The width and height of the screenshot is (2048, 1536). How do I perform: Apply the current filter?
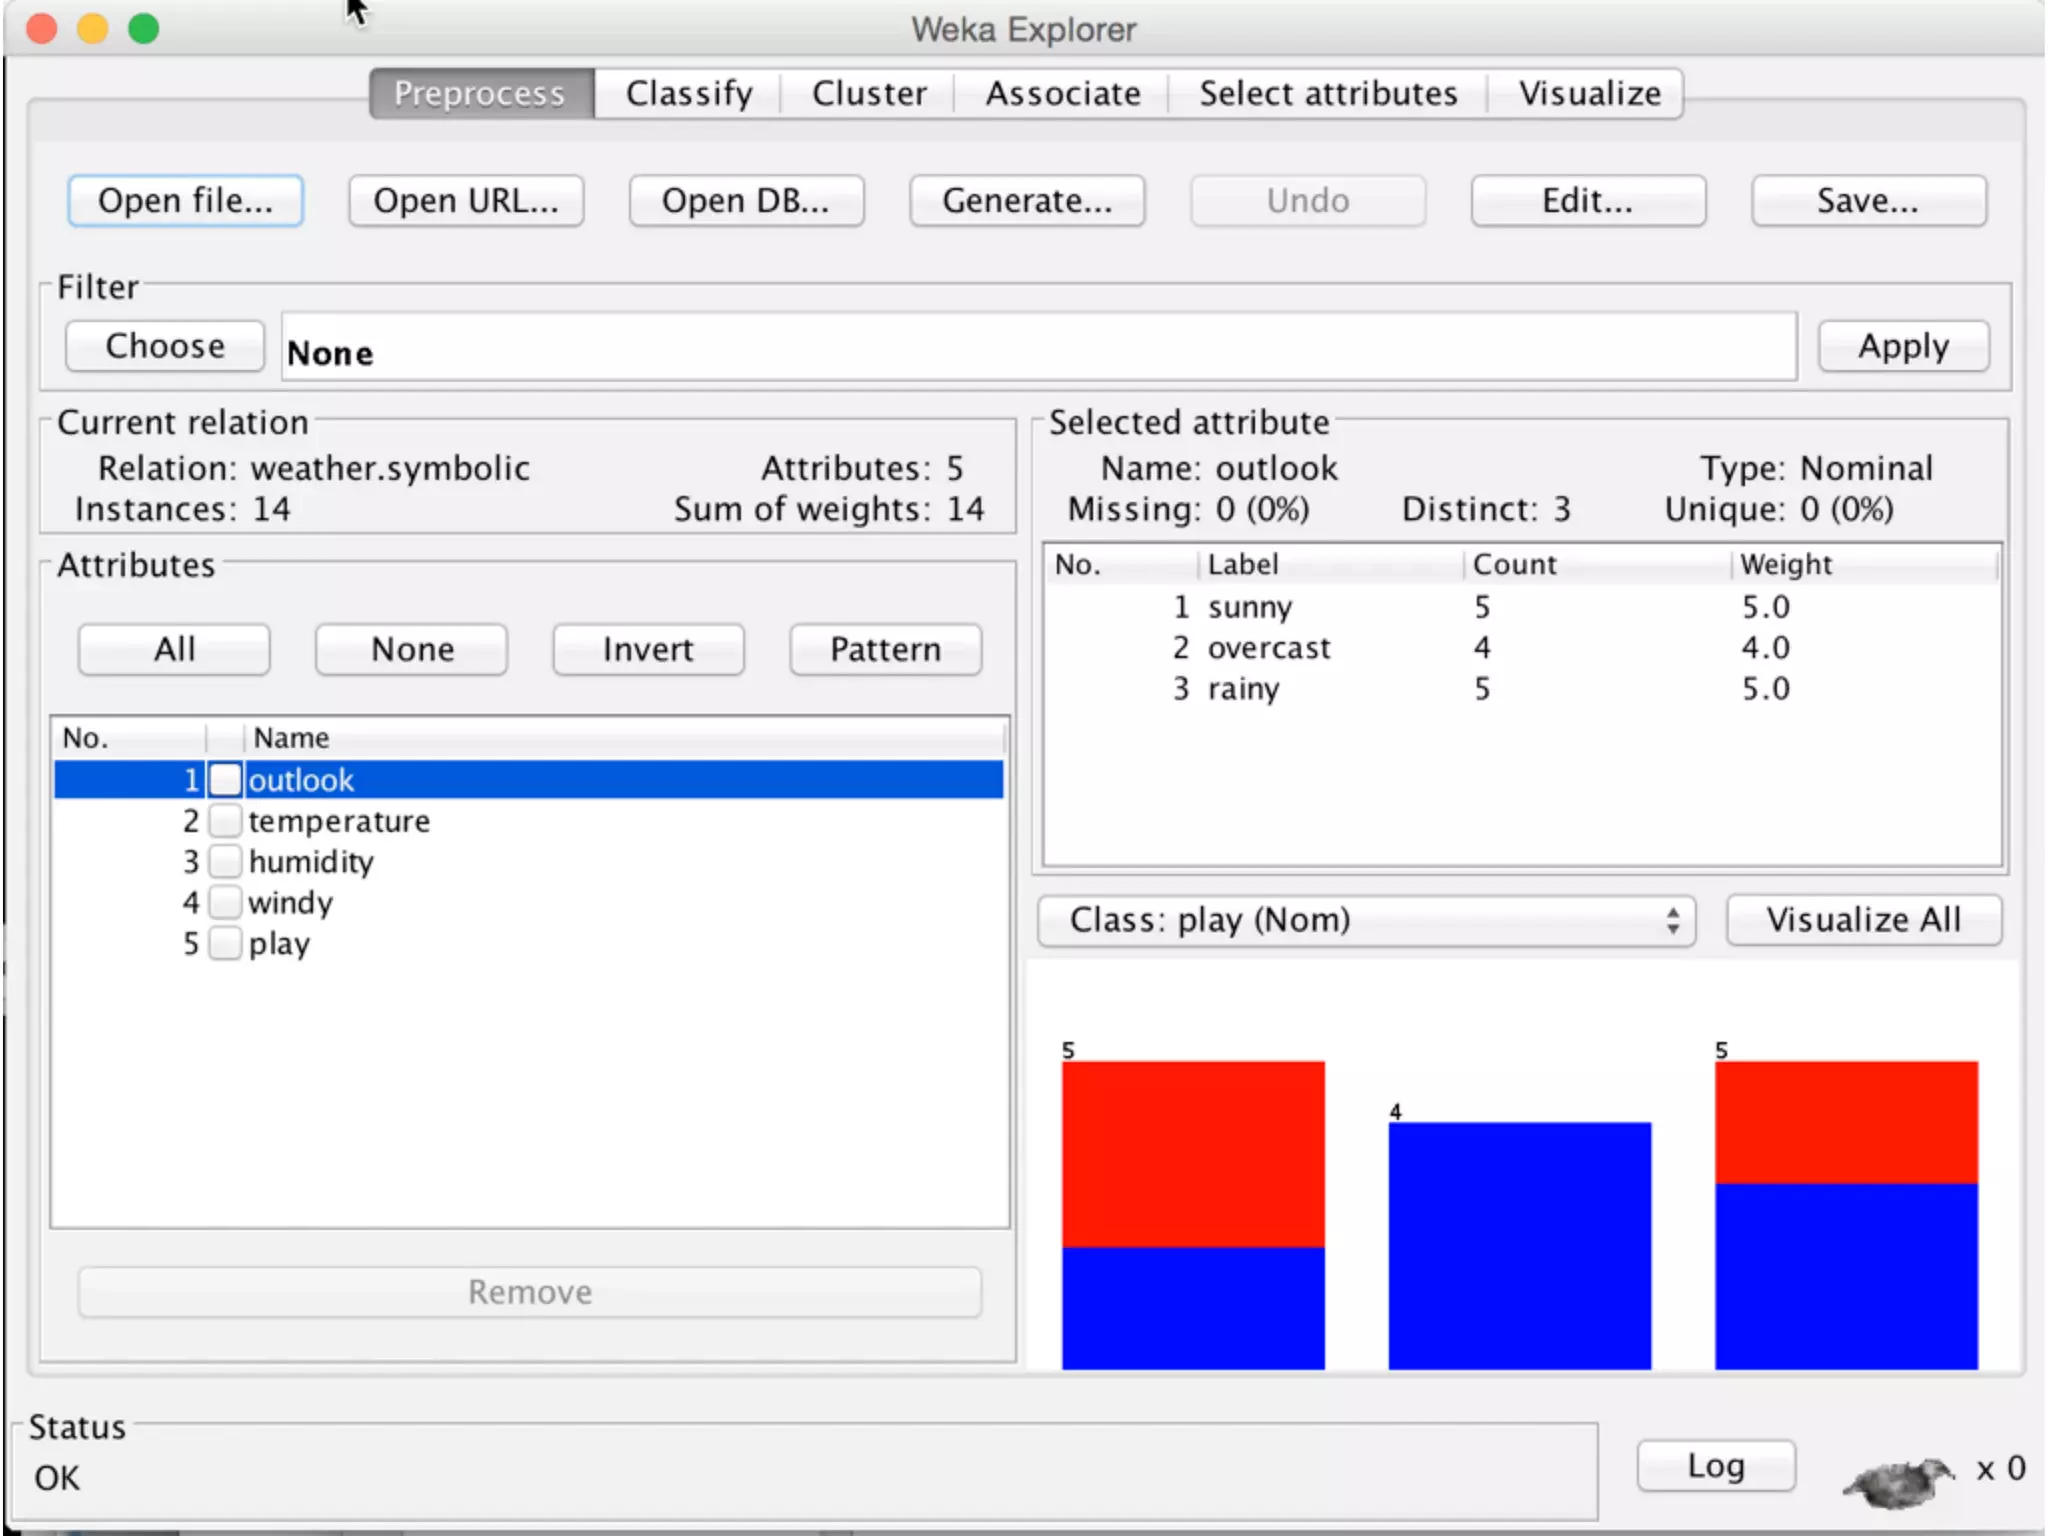pyautogui.click(x=1902, y=346)
